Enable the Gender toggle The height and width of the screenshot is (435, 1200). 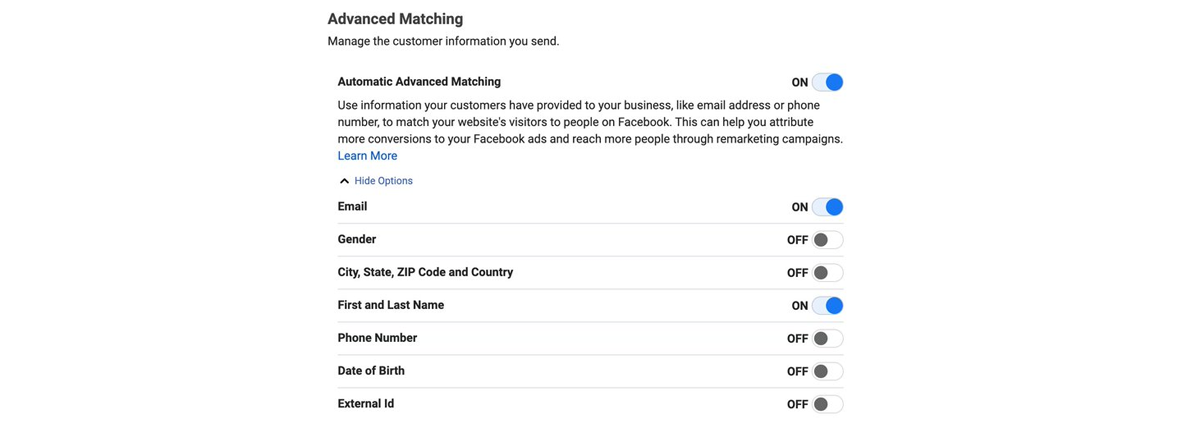coord(827,240)
